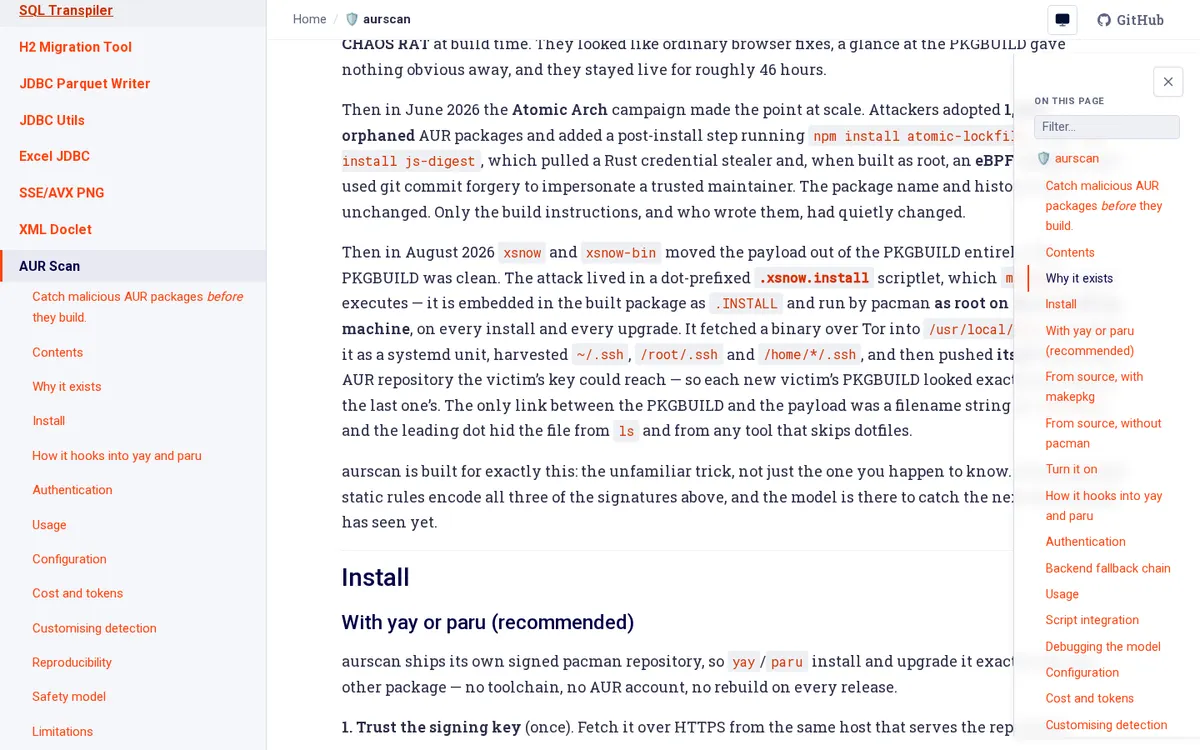Jump to Contents in left sidebar
The height and width of the screenshot is (750, 1200).
pos(57,352)
